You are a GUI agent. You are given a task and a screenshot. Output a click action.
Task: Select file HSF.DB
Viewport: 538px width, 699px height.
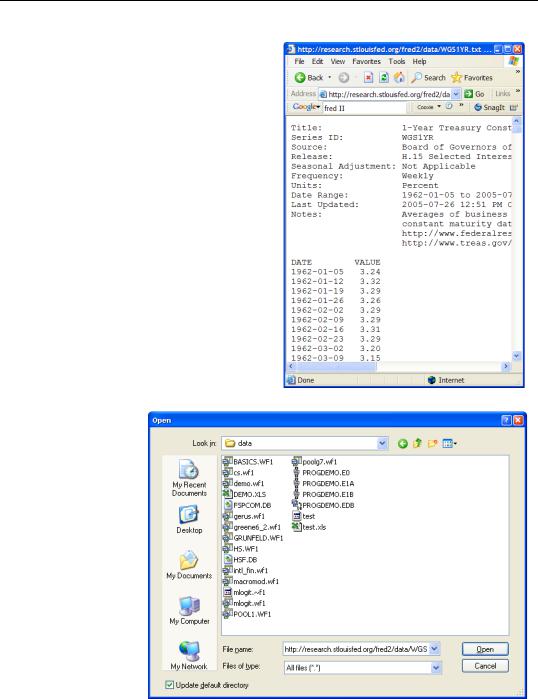click(240, 559)
